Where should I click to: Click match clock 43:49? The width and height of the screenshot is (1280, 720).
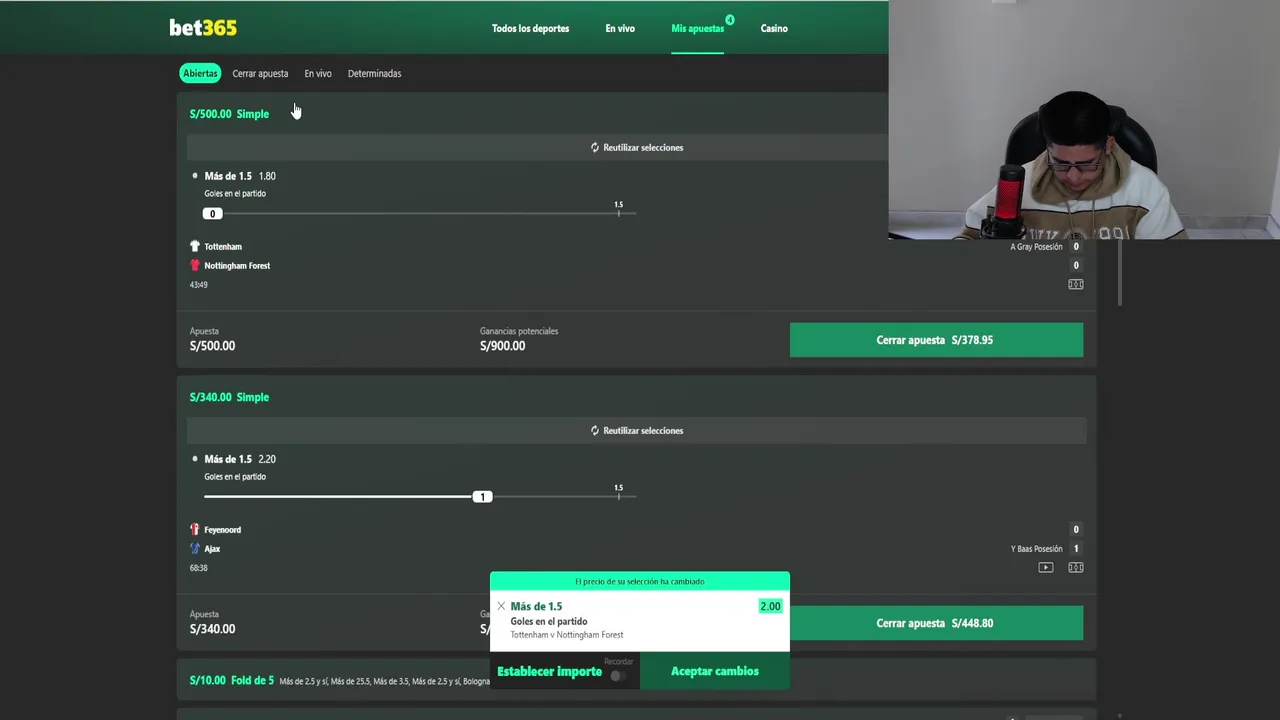click(199, 285)
